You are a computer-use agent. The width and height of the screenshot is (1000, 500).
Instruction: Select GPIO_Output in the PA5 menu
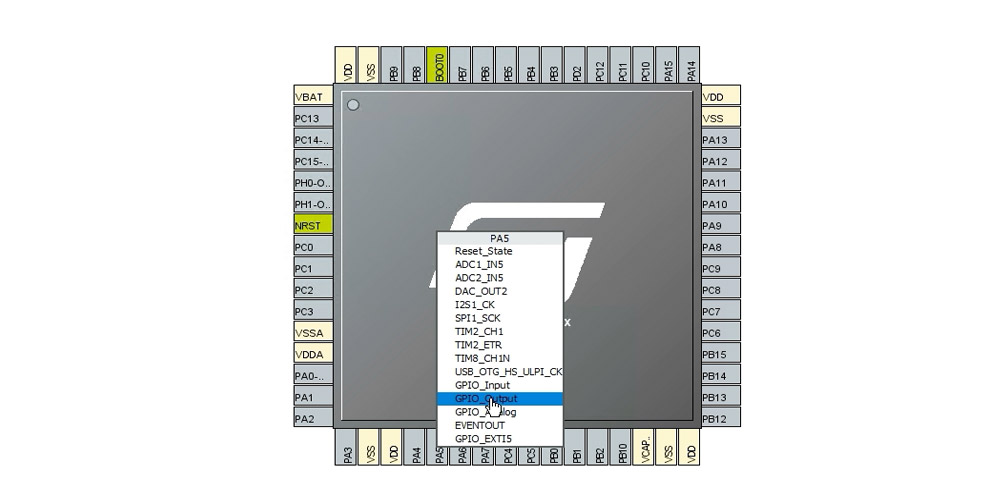pos(499,399)
